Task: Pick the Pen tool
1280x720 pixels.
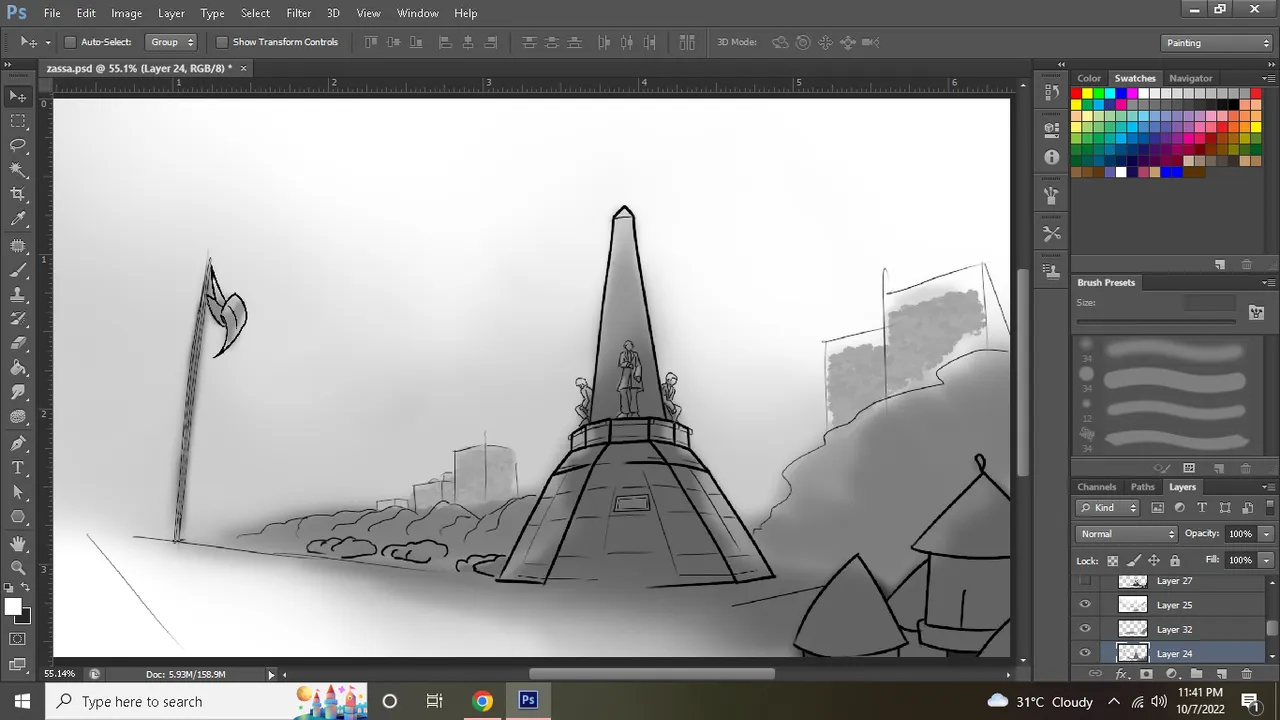Action: [x=18, y=443]
